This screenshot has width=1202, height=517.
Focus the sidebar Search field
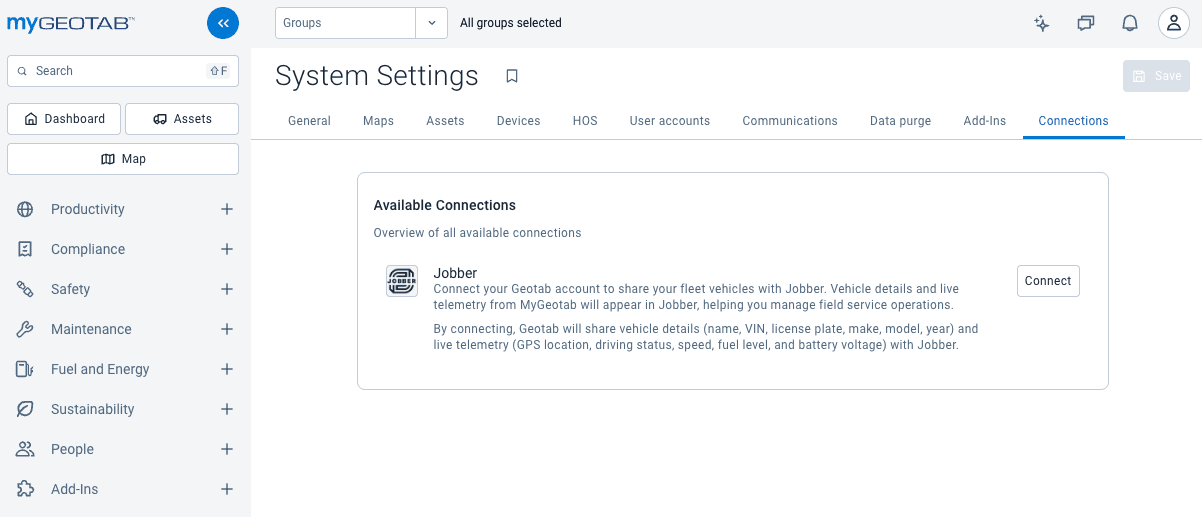[123, 71]
